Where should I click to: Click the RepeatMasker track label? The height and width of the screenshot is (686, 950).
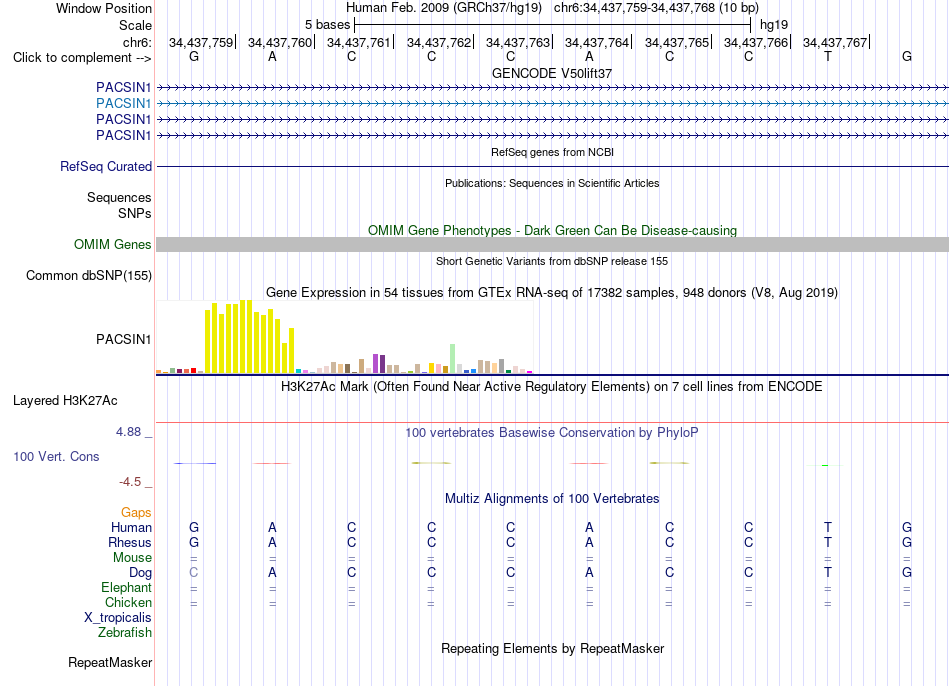110,662
